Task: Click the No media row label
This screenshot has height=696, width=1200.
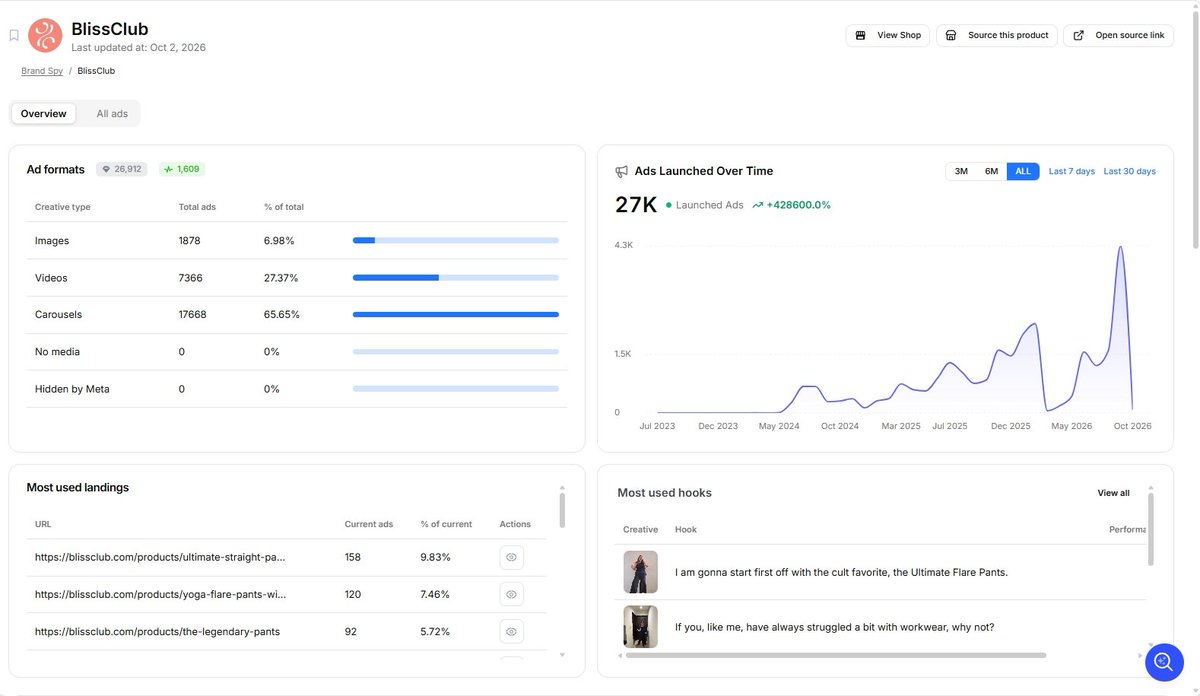Action: click(x=57, y=352)
